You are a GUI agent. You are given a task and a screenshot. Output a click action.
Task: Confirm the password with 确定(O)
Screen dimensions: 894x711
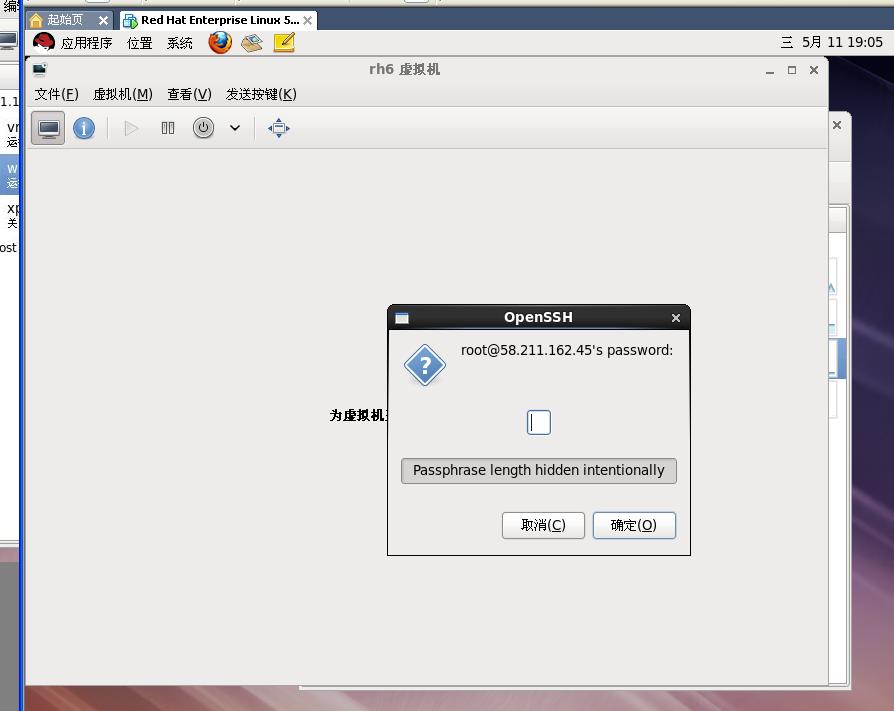pyautogui.click(x=634, y=525)
